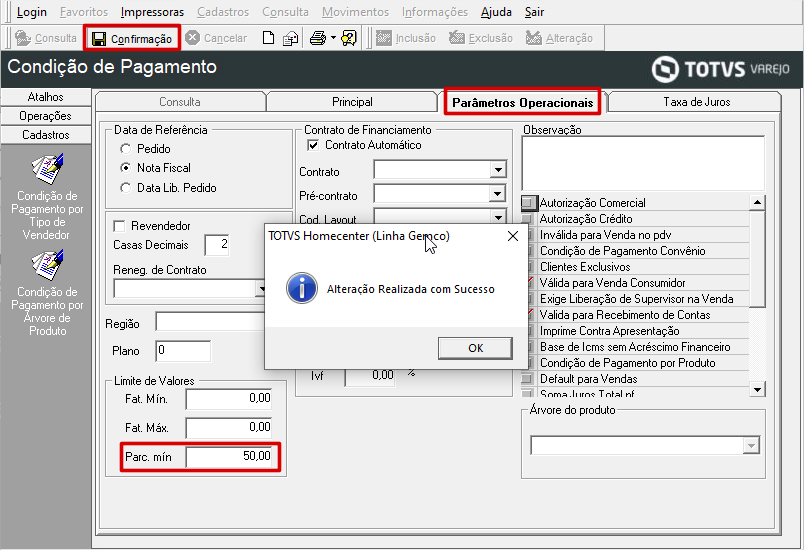Open Condição de Pagamento por Árvore de Produto shortcut

[47, 293]
